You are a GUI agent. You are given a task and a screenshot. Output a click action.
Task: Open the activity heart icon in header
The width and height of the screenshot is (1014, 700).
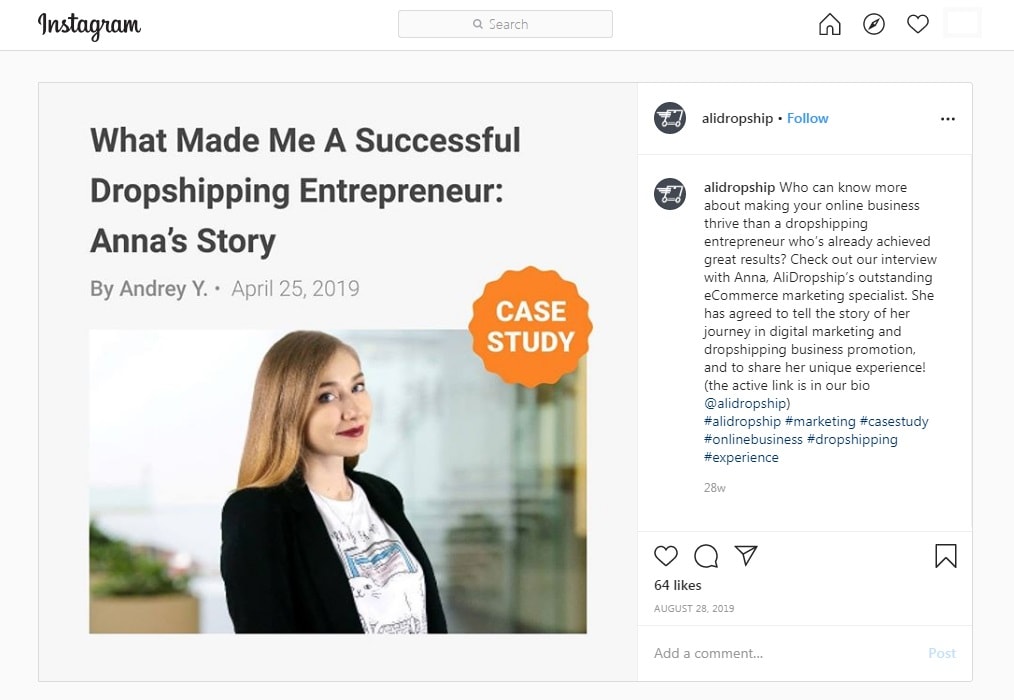tap(918, 24)
